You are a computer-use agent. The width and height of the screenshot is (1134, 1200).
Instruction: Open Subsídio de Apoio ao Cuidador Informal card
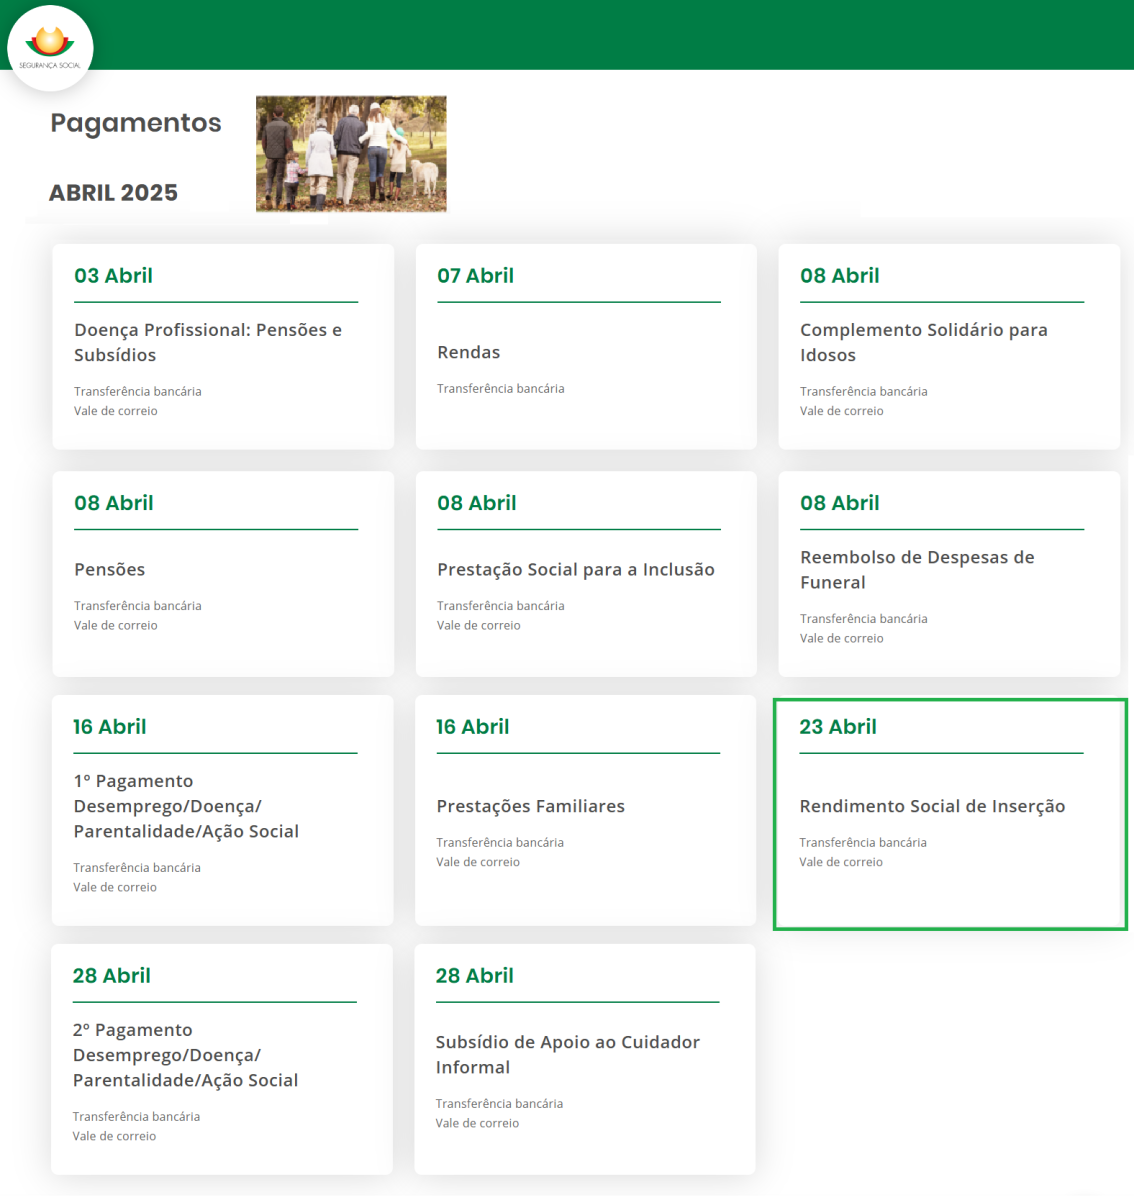[x=585, y=1059]
